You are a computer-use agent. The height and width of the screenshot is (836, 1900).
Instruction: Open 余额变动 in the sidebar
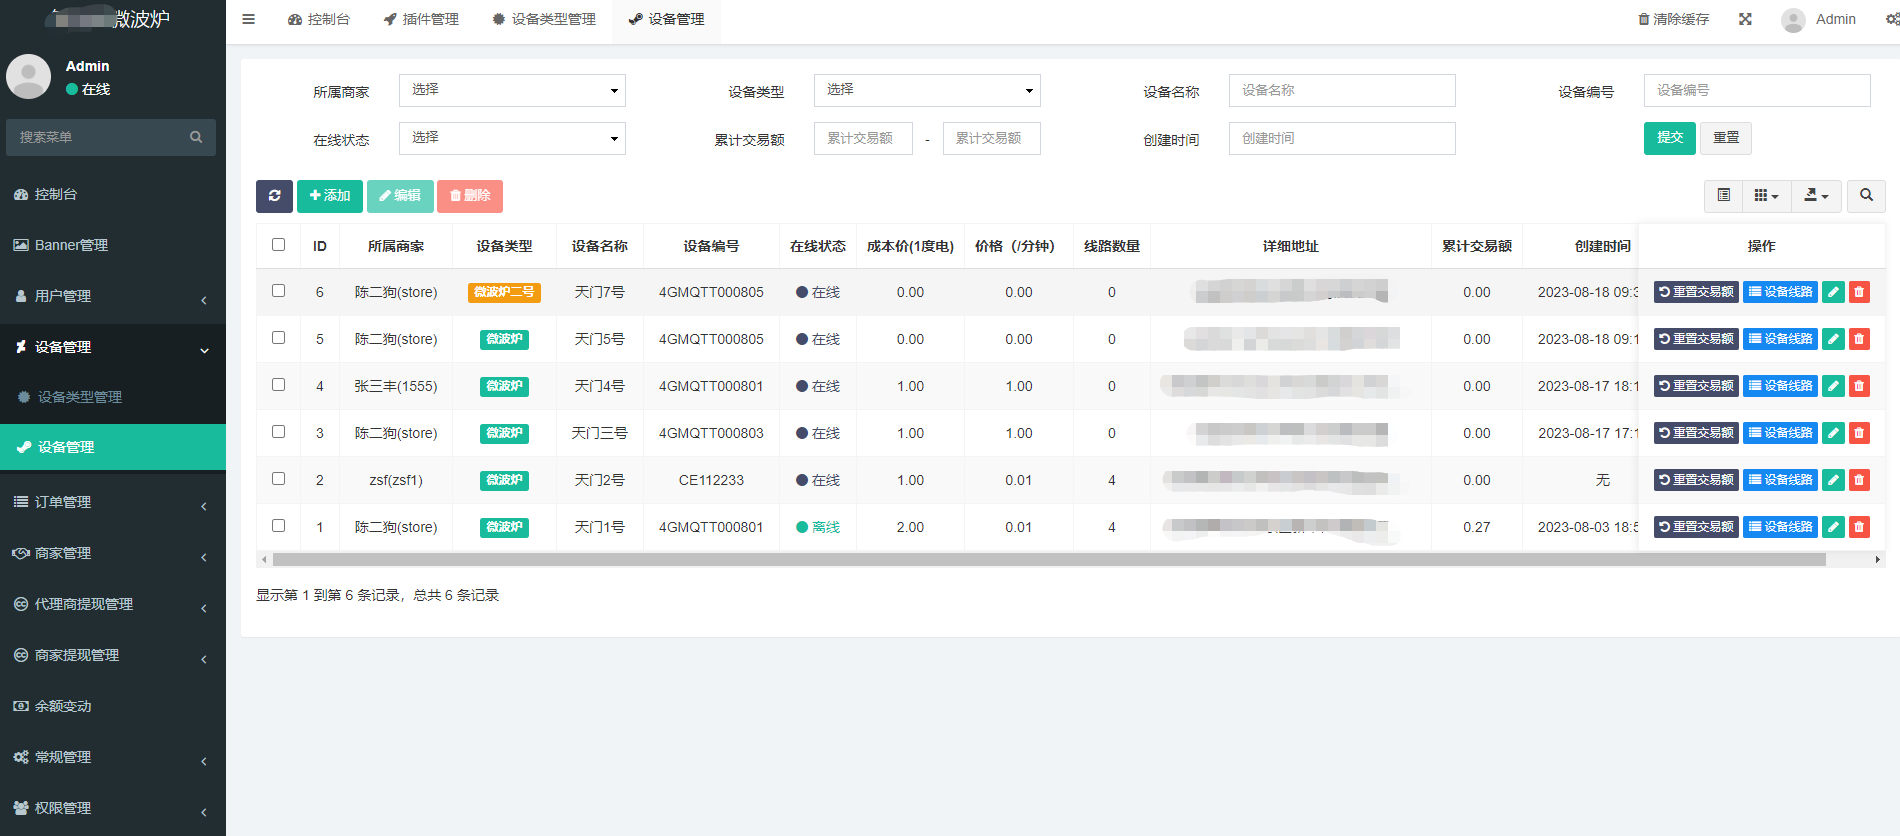pos(113,706)
